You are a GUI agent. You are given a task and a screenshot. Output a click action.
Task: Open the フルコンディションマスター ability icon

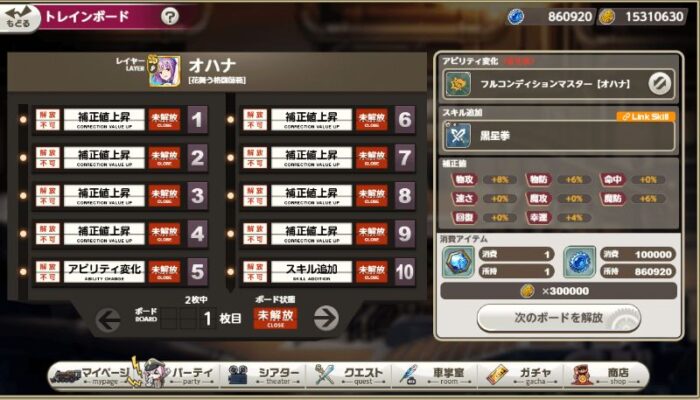pos(458,84)
